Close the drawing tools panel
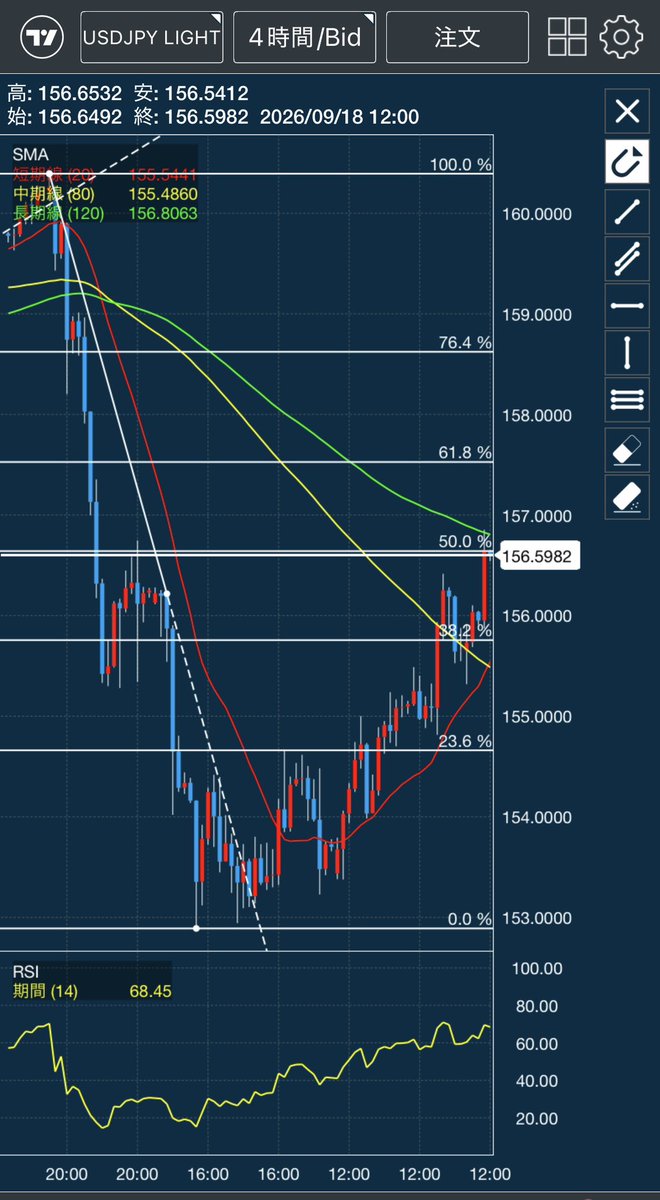 (627, 111)
